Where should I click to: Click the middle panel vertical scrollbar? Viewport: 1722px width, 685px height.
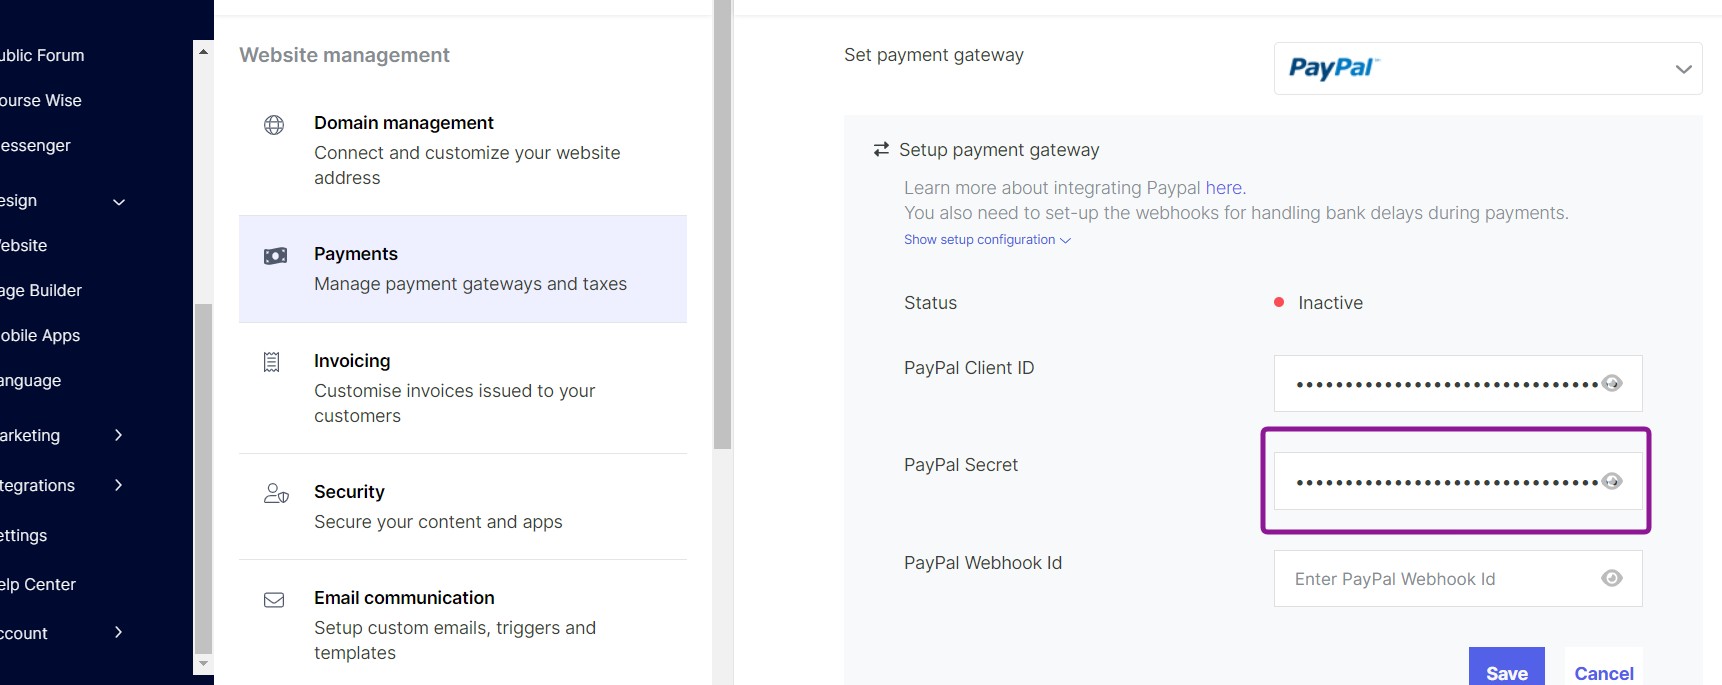[723, 225]
